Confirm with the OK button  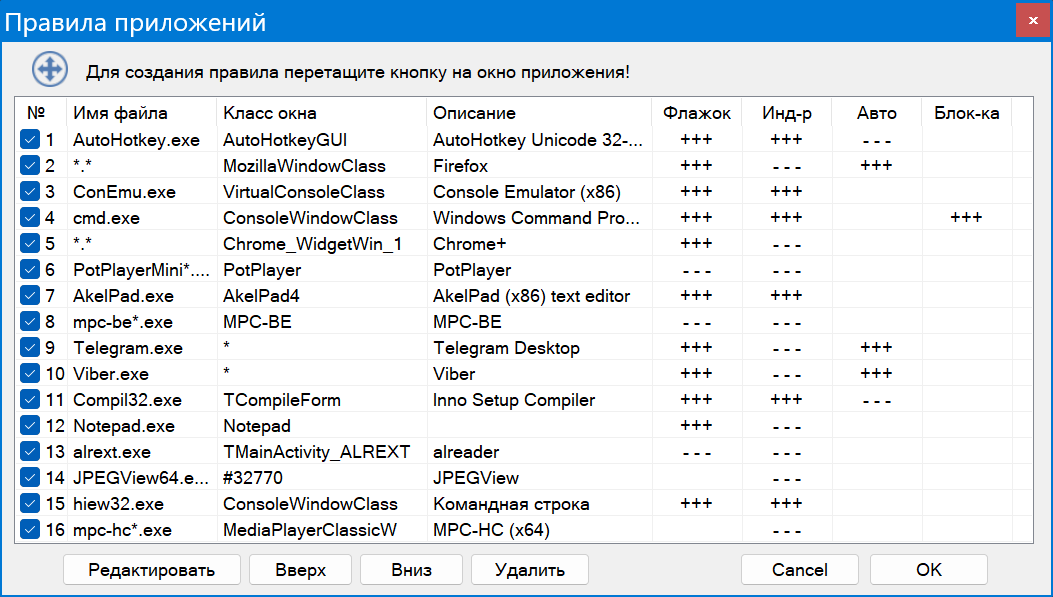(929, 569)
